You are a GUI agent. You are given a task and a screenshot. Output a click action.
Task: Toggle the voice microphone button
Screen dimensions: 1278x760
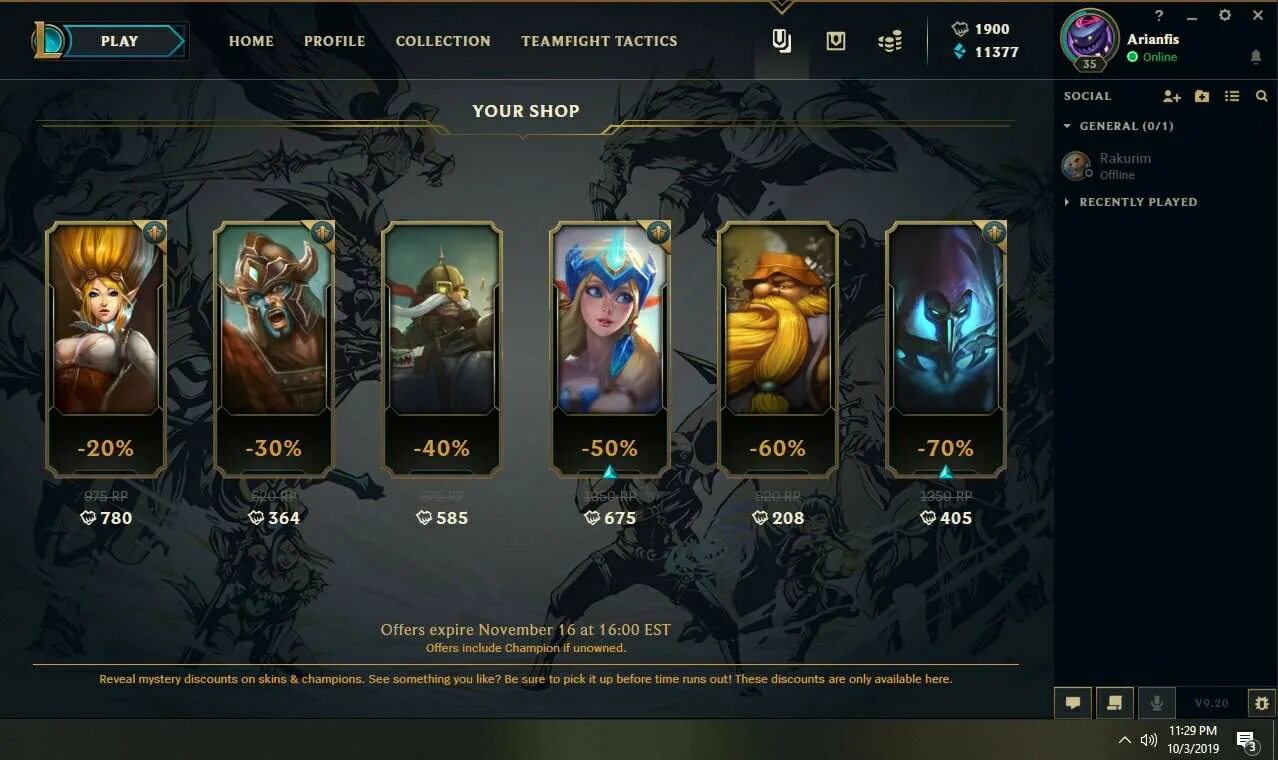pyautogui.click(x=1157, y=703)
